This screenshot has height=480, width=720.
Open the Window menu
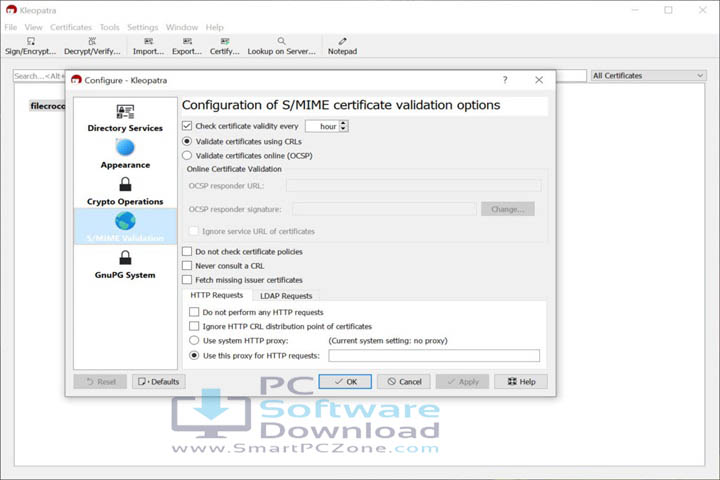[182, 27]
